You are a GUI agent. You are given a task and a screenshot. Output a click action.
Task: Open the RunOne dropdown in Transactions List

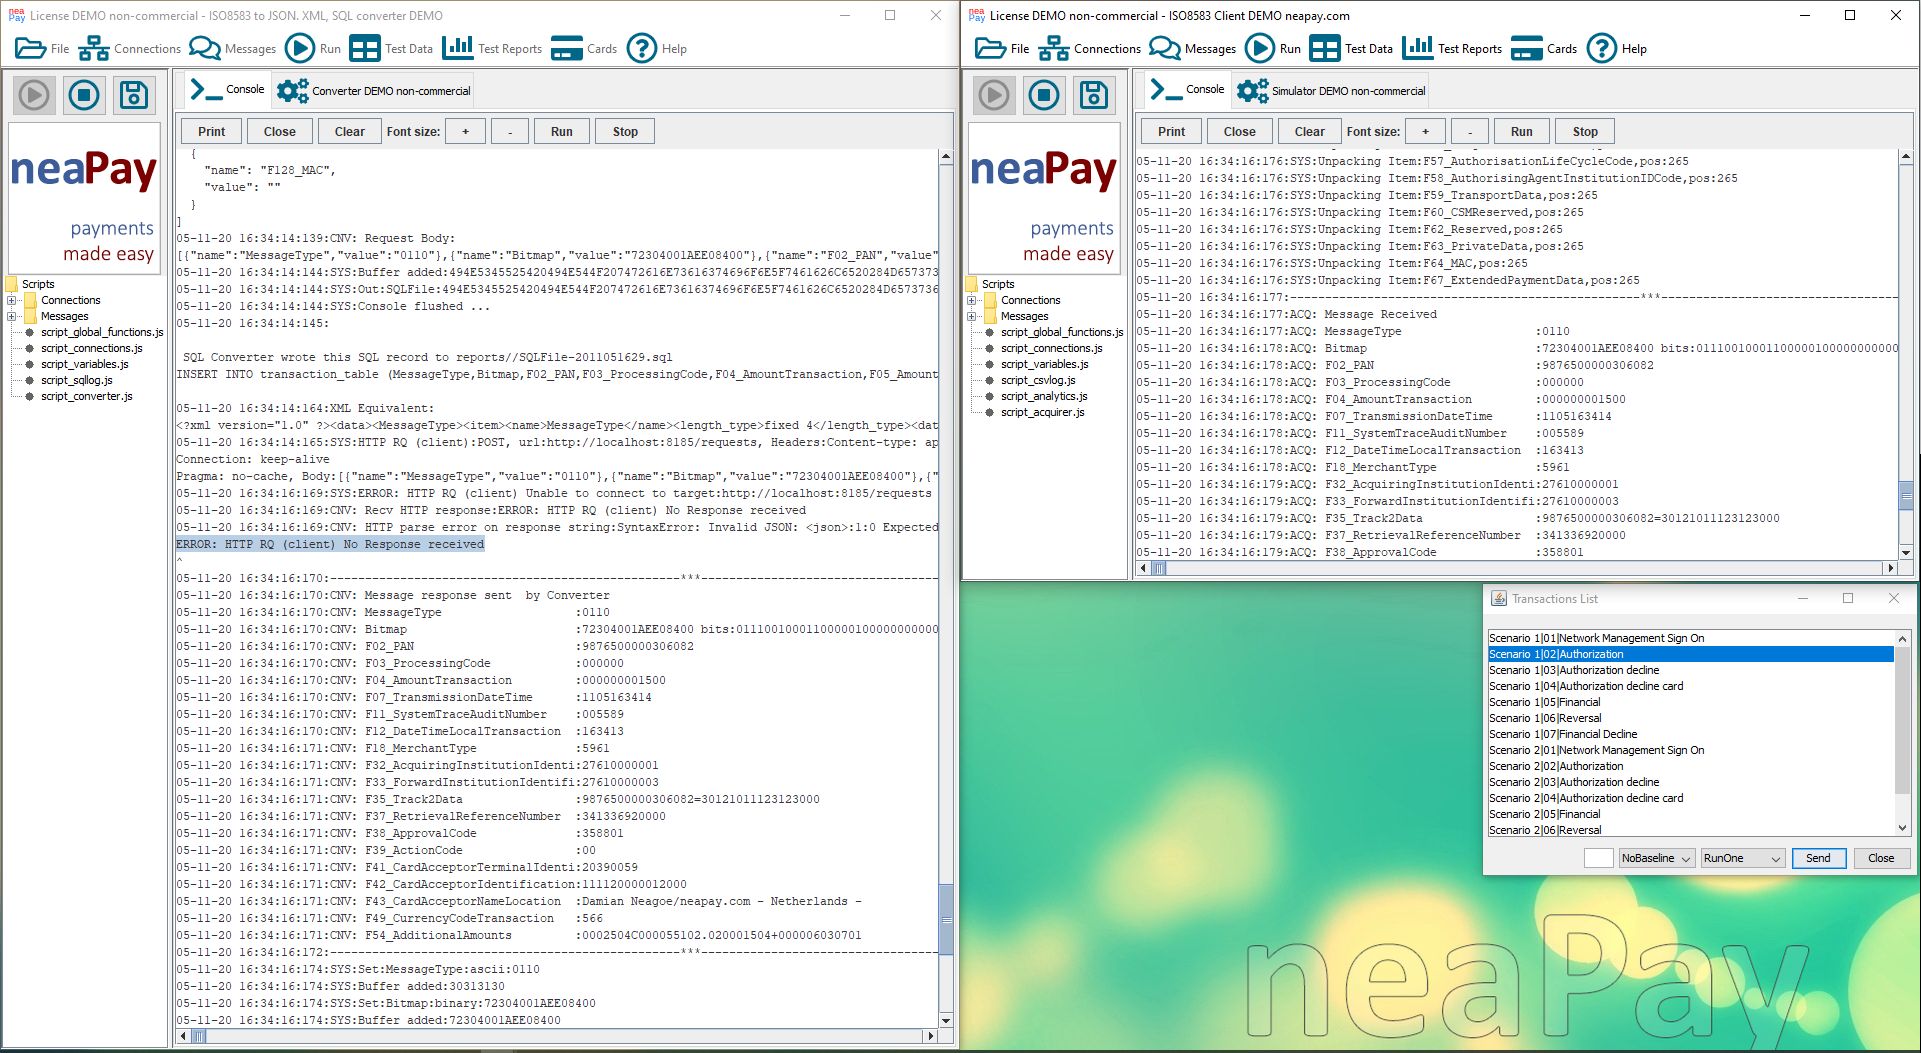tap(1743, 858)
